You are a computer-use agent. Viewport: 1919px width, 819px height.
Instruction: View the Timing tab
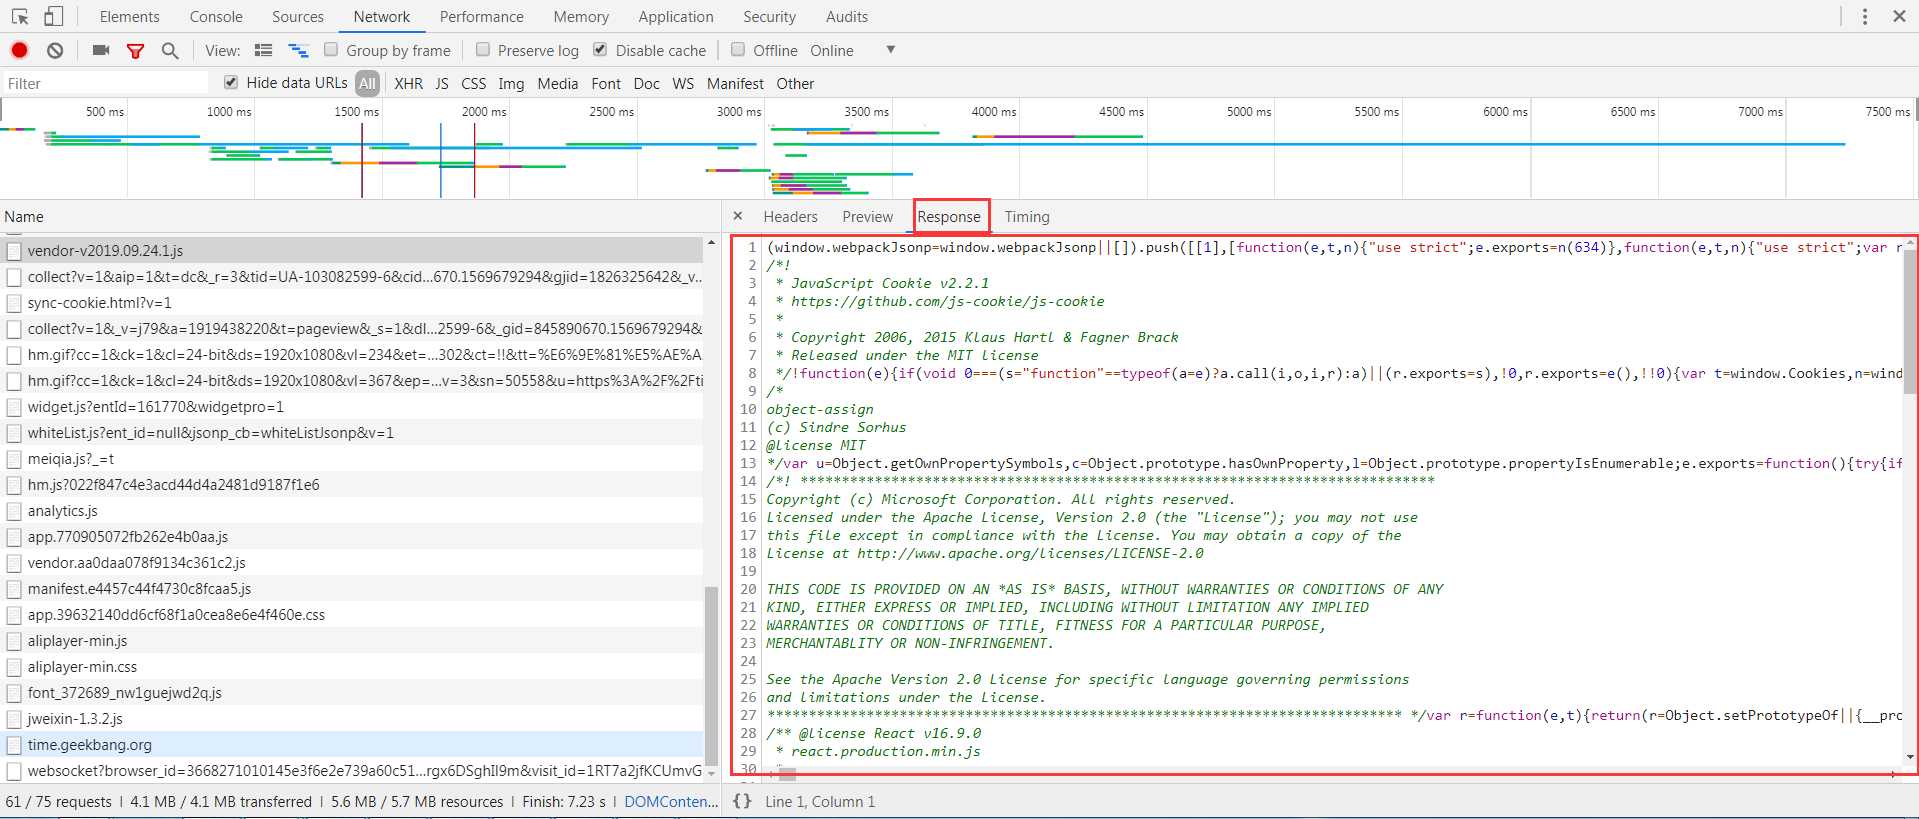tap(1027, 216)
